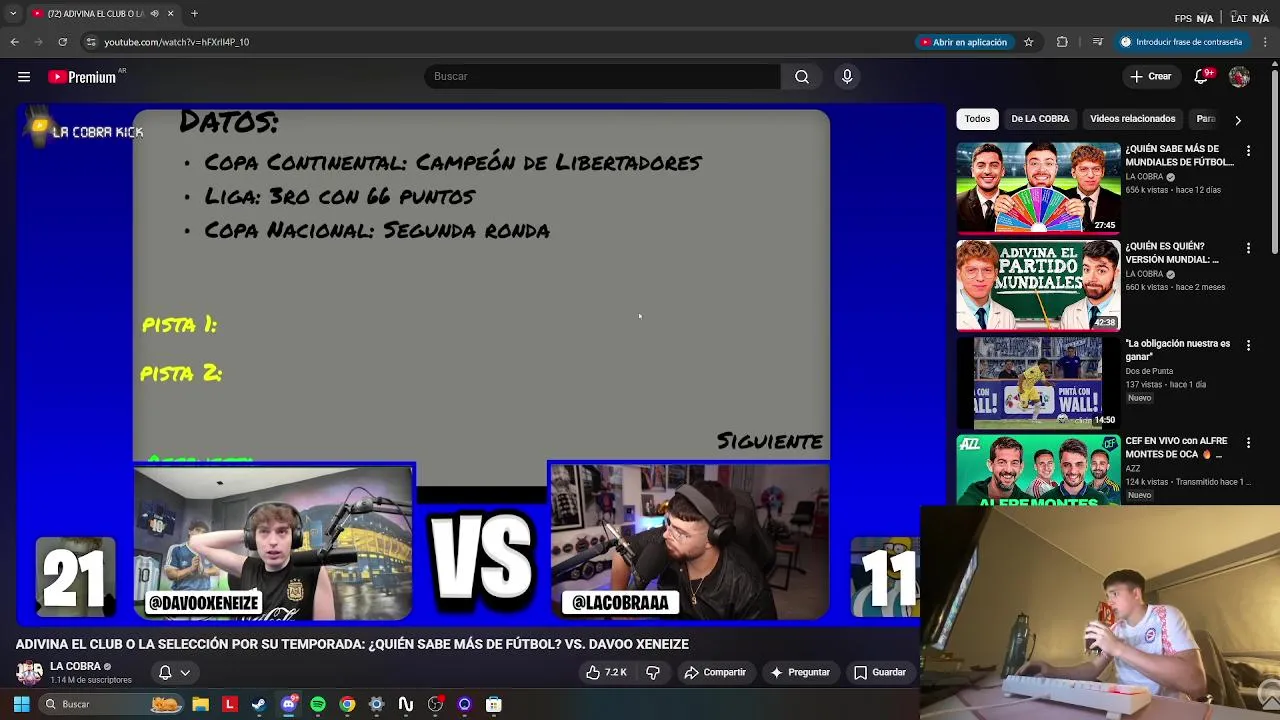Go back with browser back arrow
1280x720 pixels.
(x=15, y=42)
